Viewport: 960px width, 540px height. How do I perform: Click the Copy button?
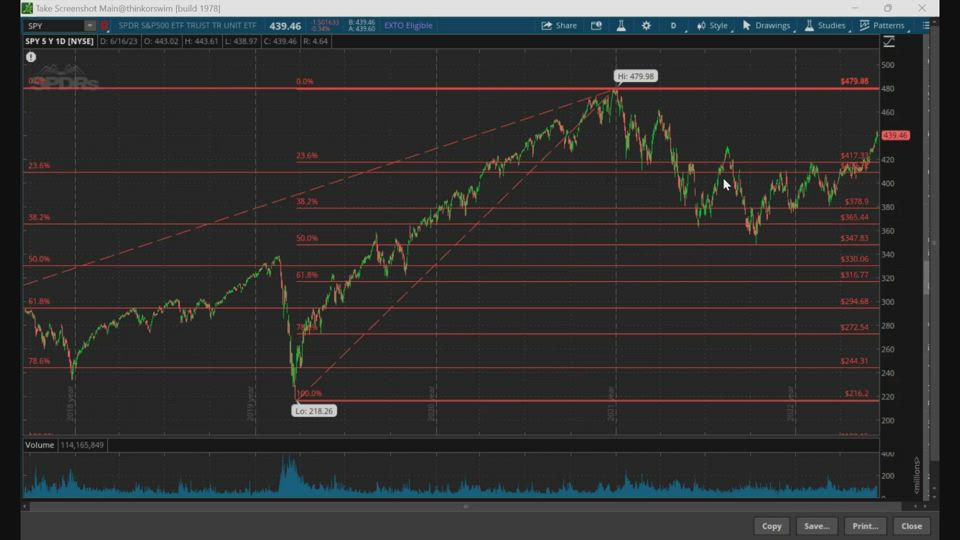pyautogui.click(x=771, y=526)
